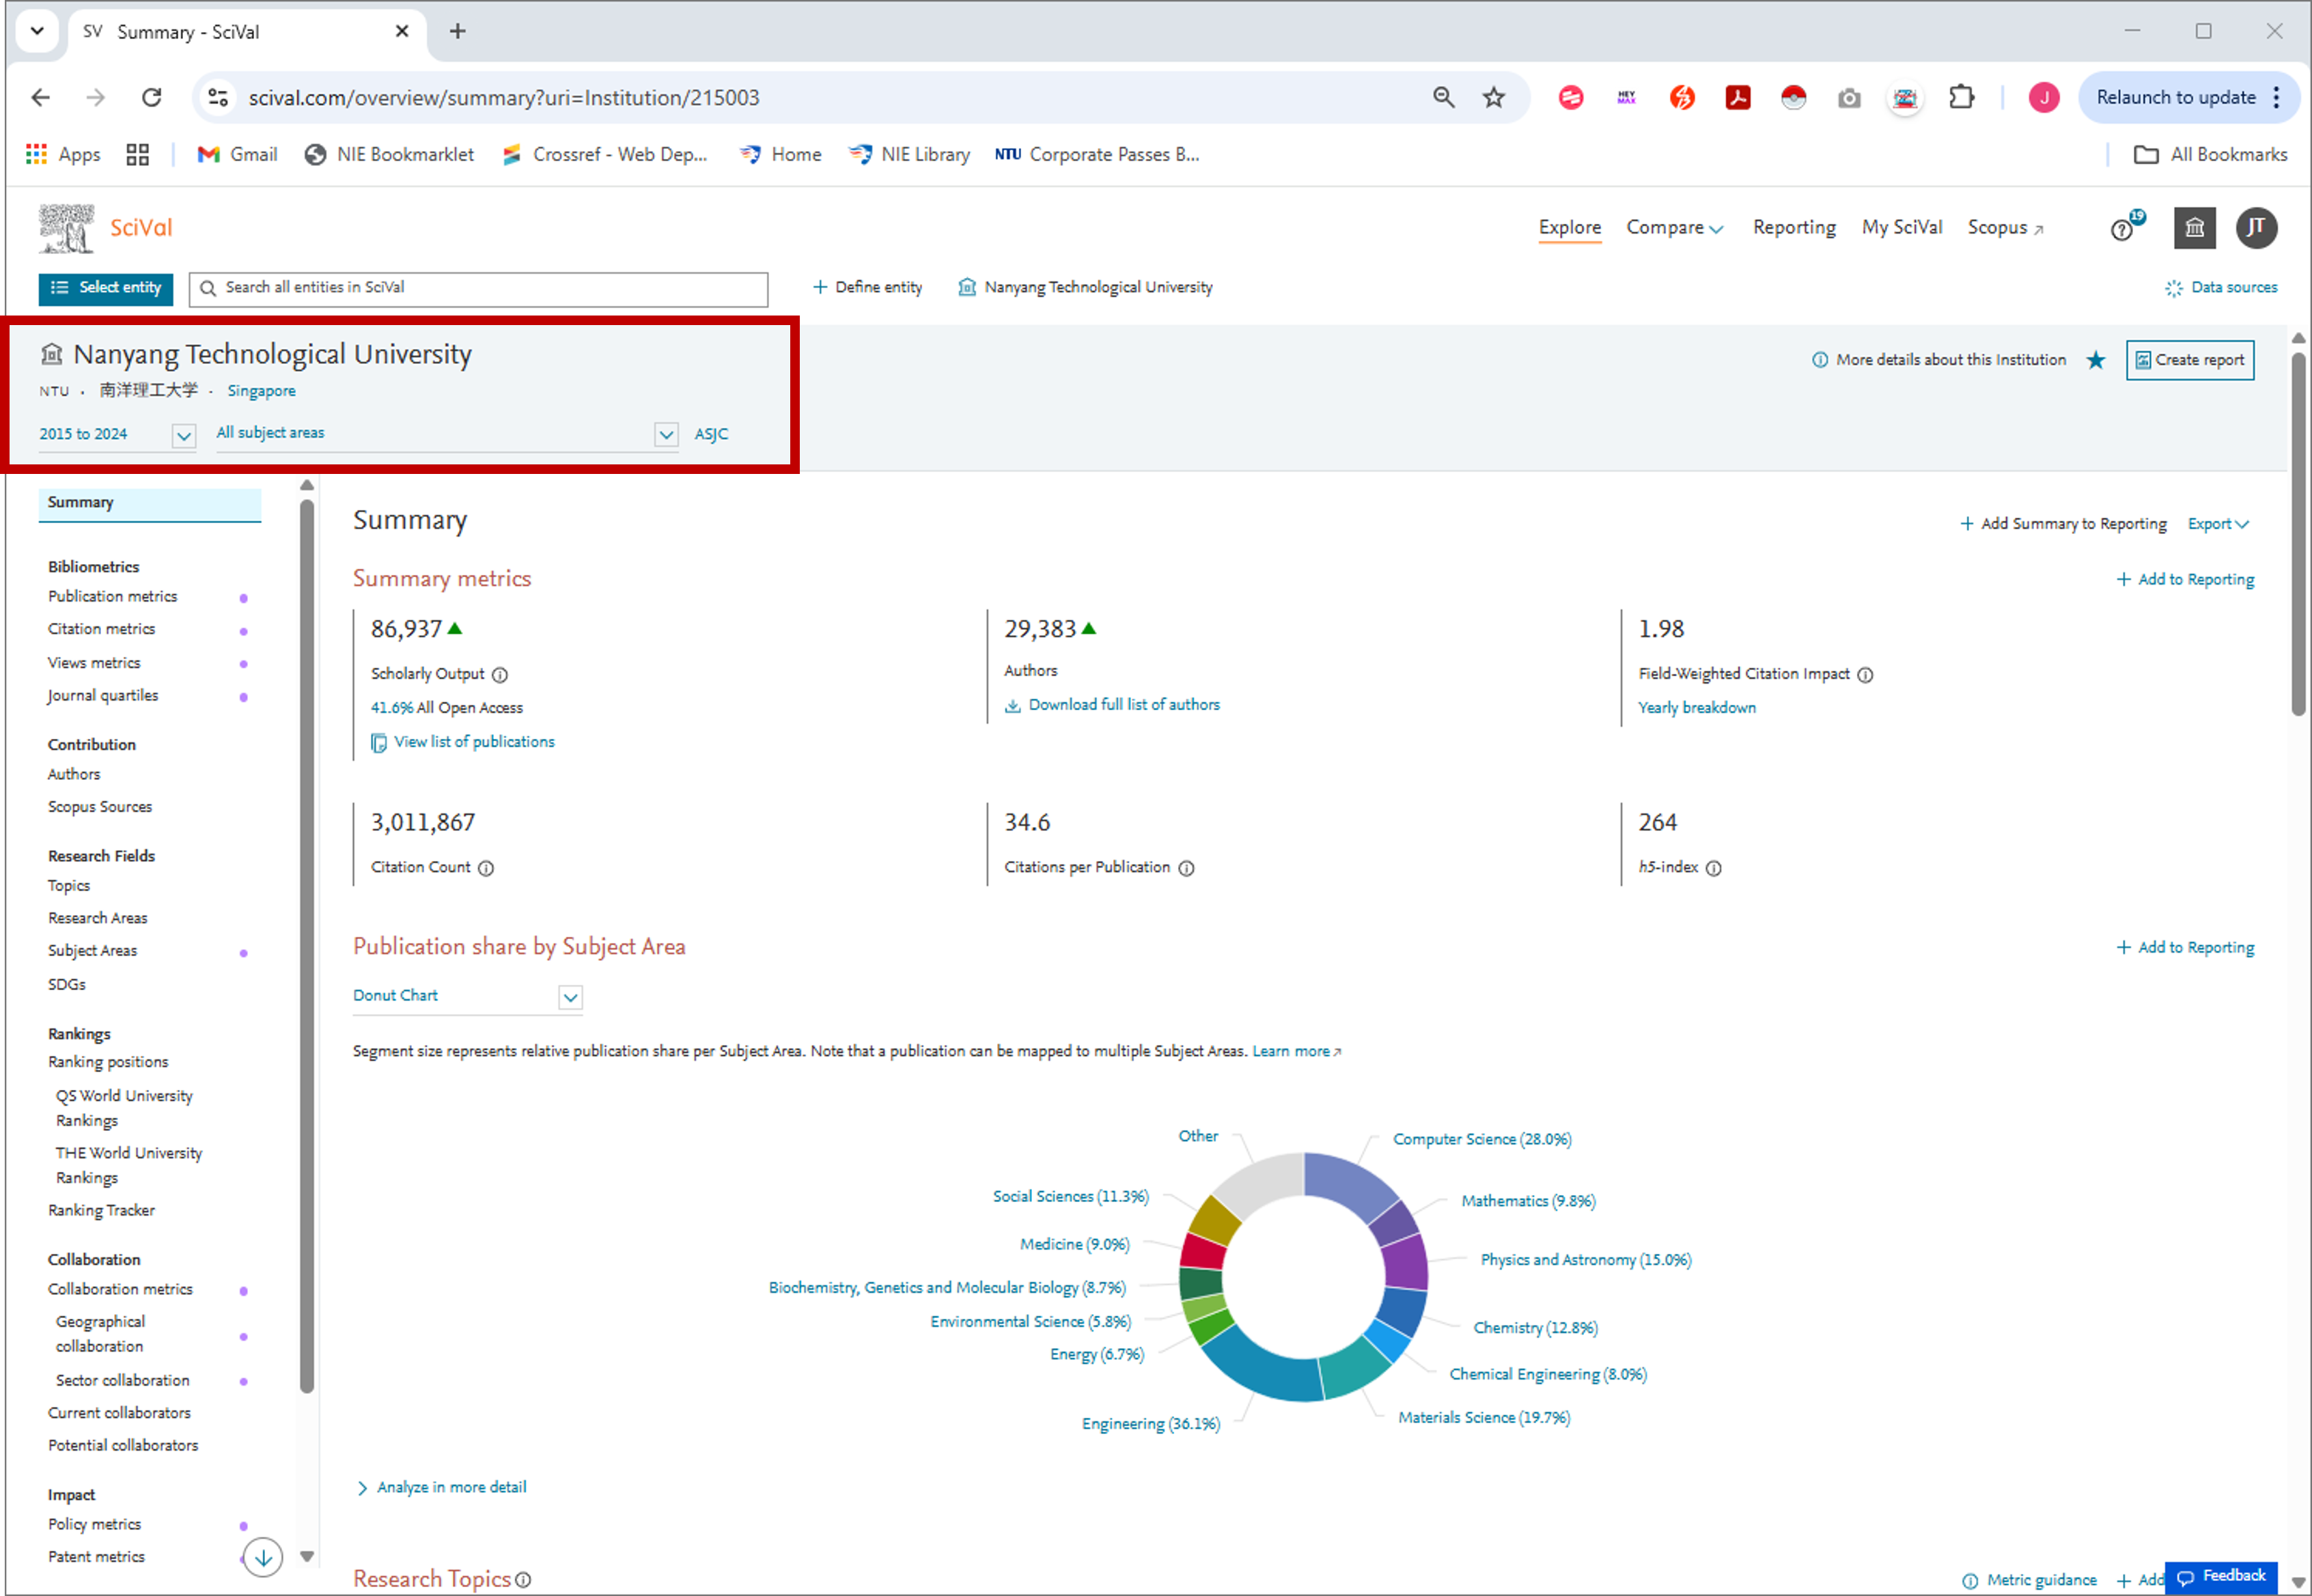Viewport: 2312px width, 1596px height.
Task: Click the Search all entities in SciVal field
Action: tap(478, 288)
